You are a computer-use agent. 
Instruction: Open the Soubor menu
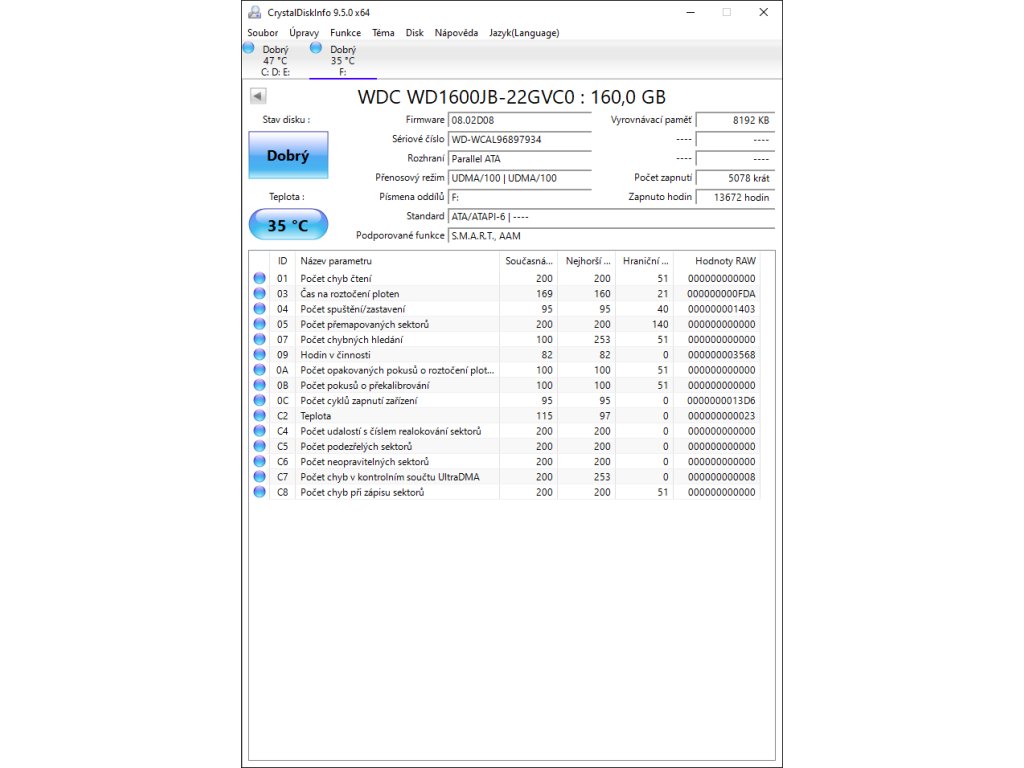pos(263,33)
